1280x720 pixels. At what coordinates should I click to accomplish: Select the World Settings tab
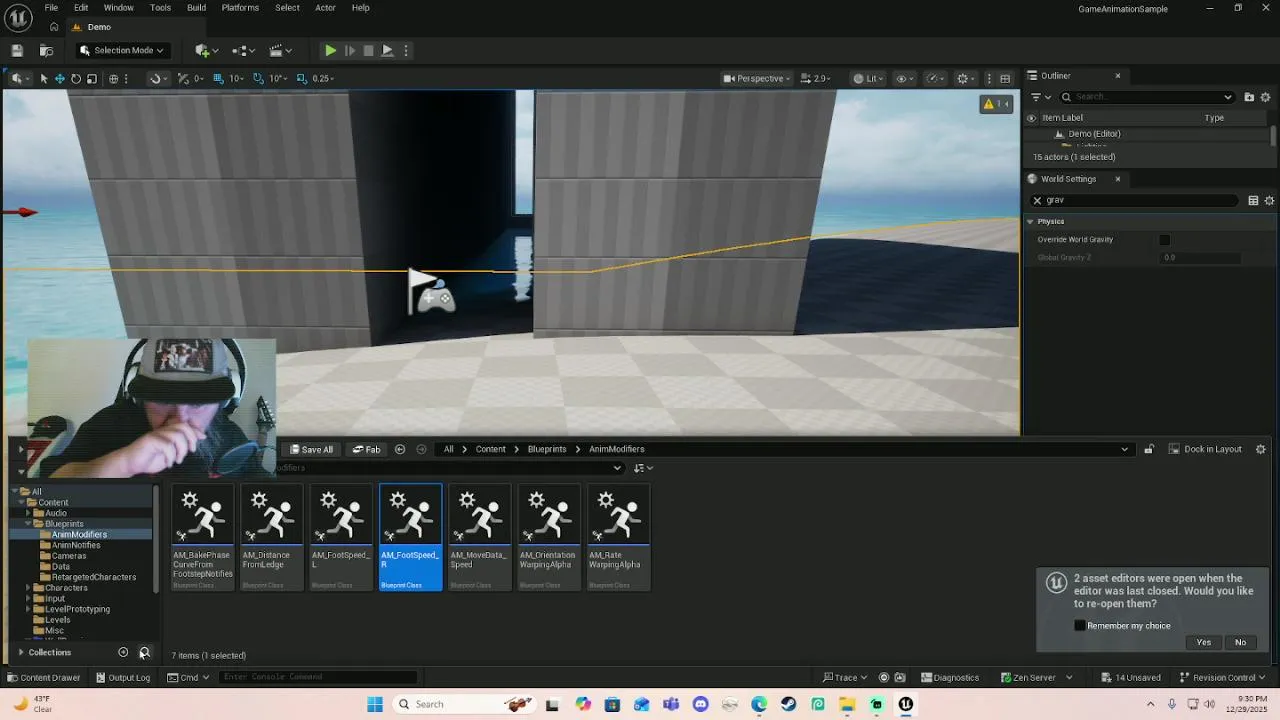1068,179
